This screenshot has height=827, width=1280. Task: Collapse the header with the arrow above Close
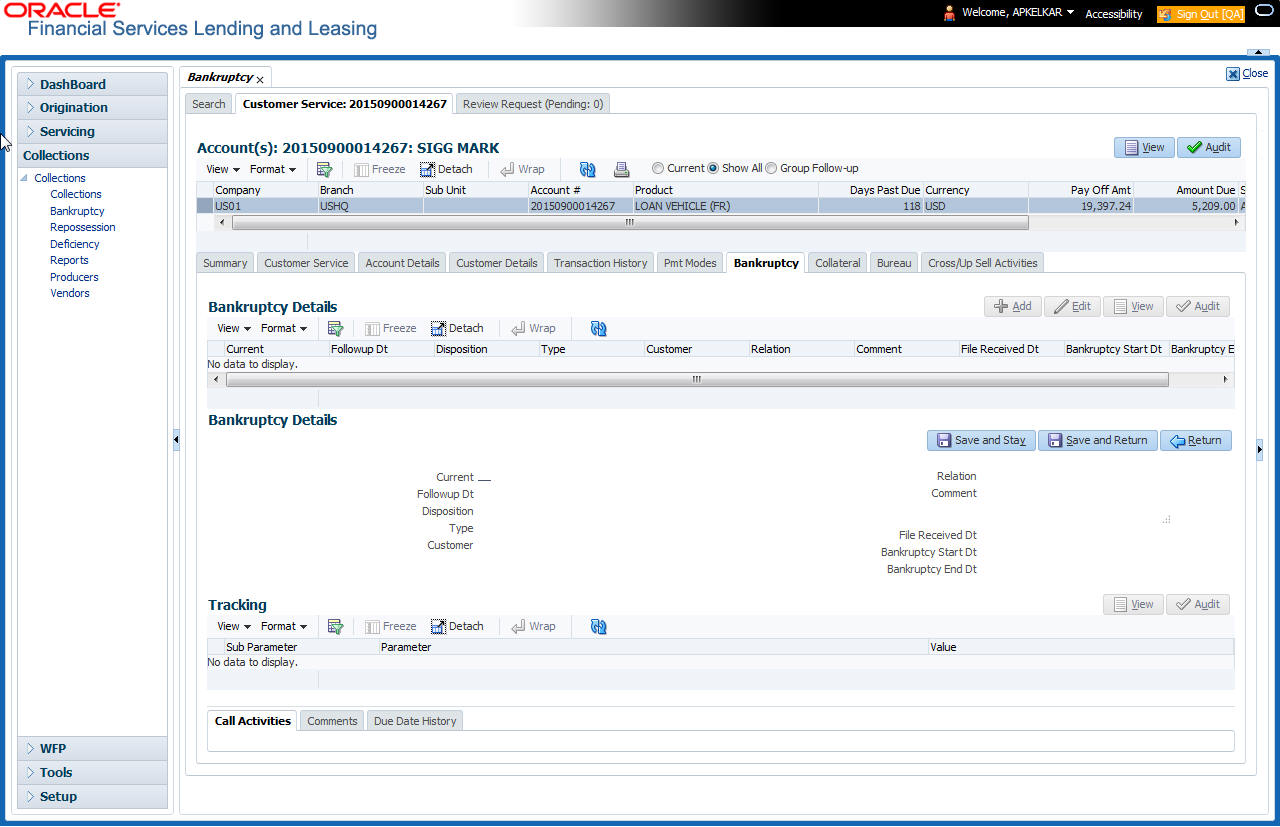click(1258, 52)
